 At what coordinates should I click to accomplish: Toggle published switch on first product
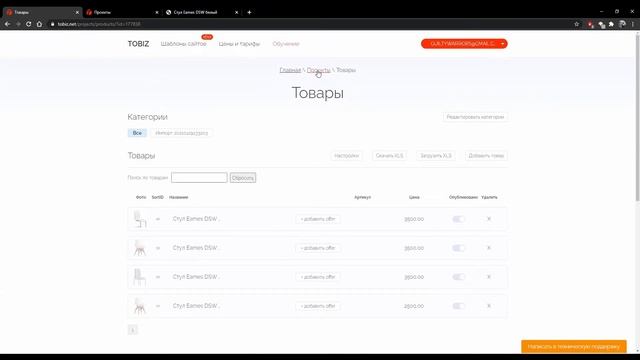[x=458, y=219]
